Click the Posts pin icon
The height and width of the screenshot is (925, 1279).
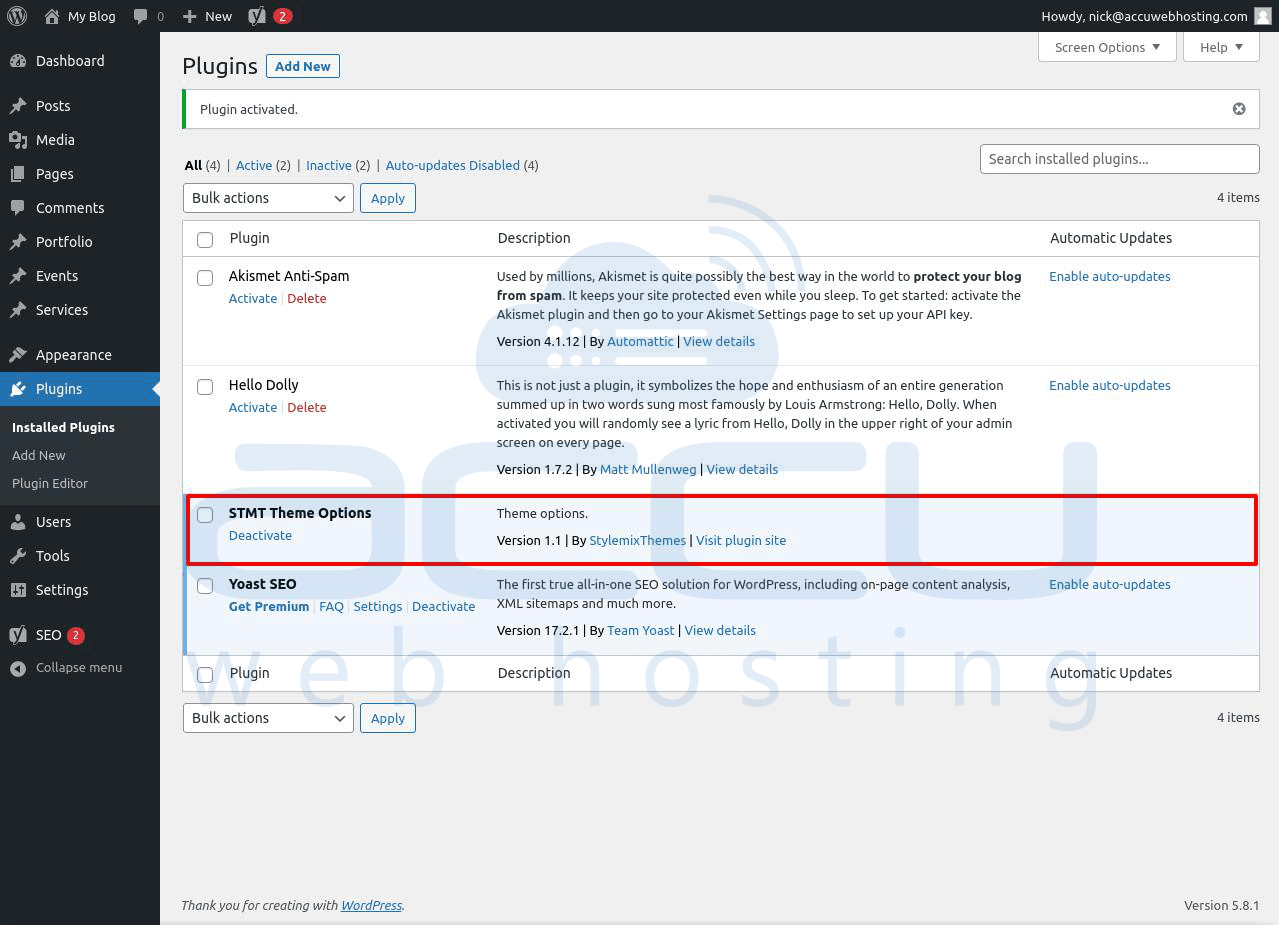[x=18, y=106]
